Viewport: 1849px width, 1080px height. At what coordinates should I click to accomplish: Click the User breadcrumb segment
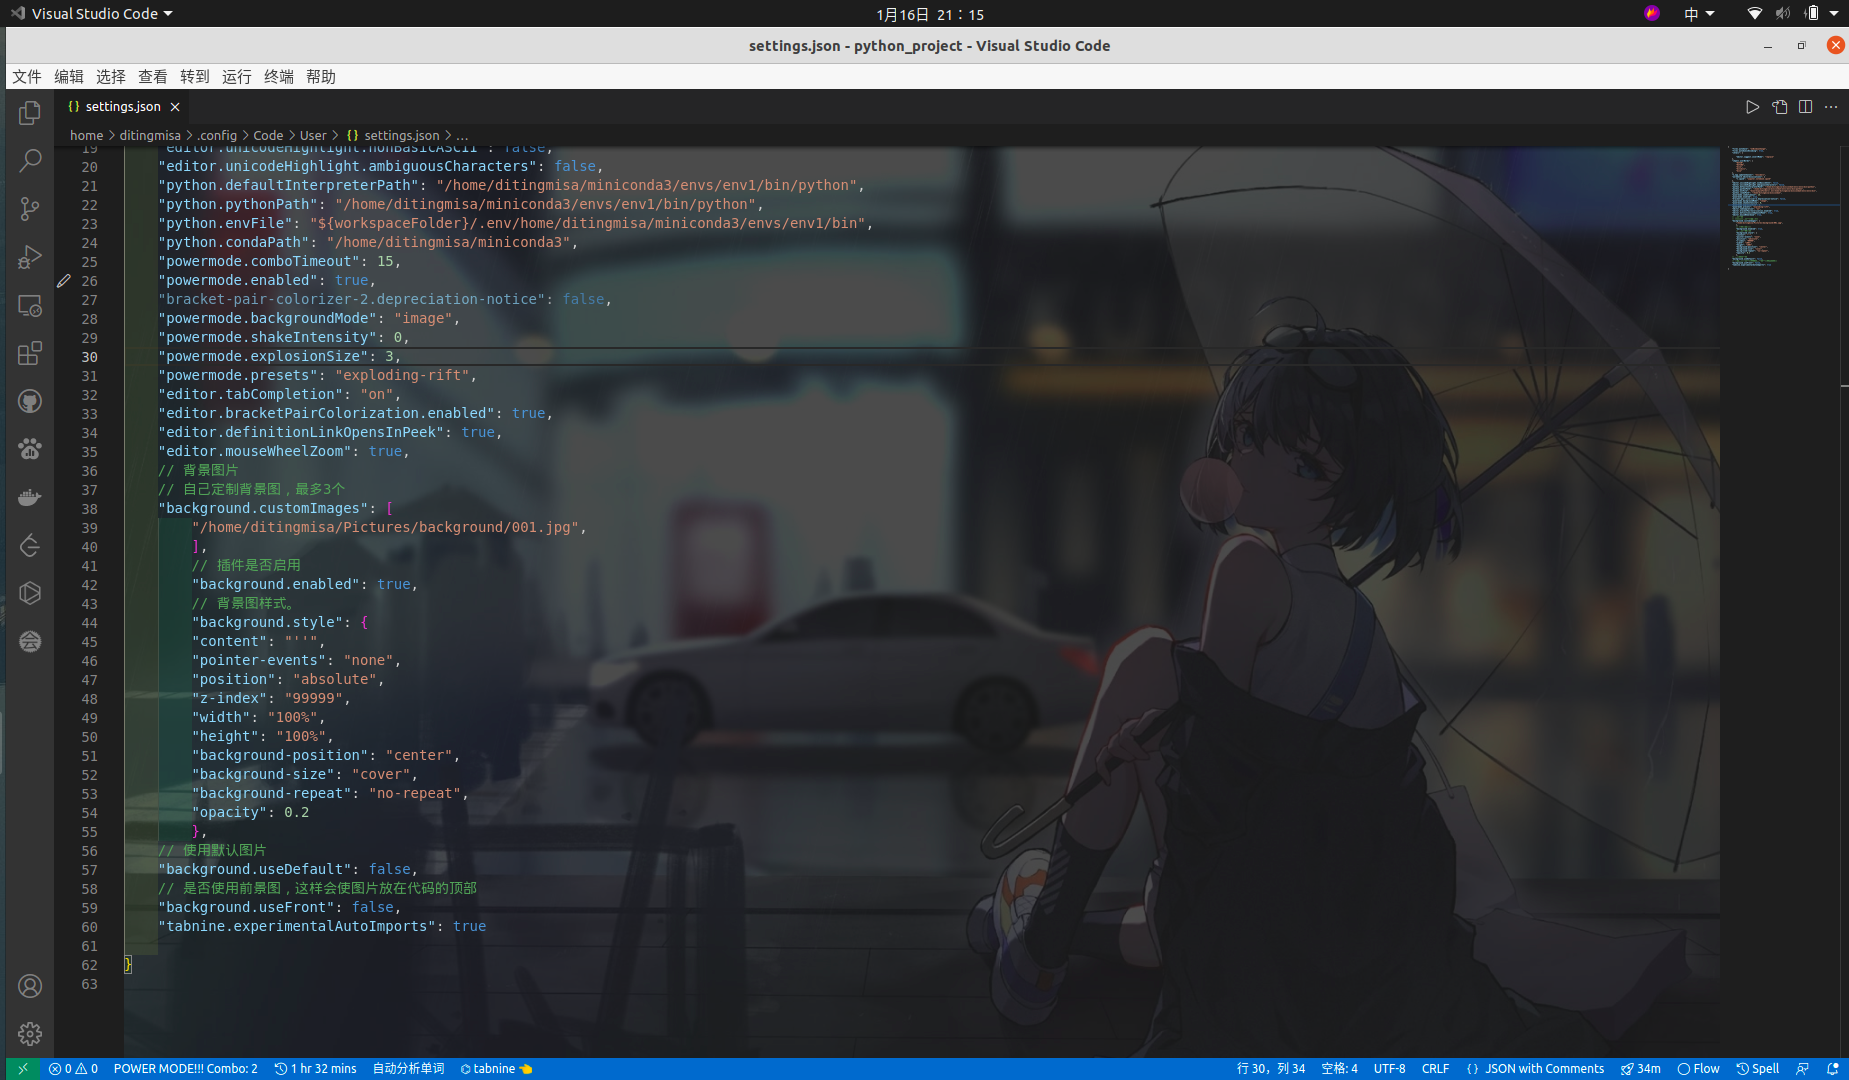(313, 136)
